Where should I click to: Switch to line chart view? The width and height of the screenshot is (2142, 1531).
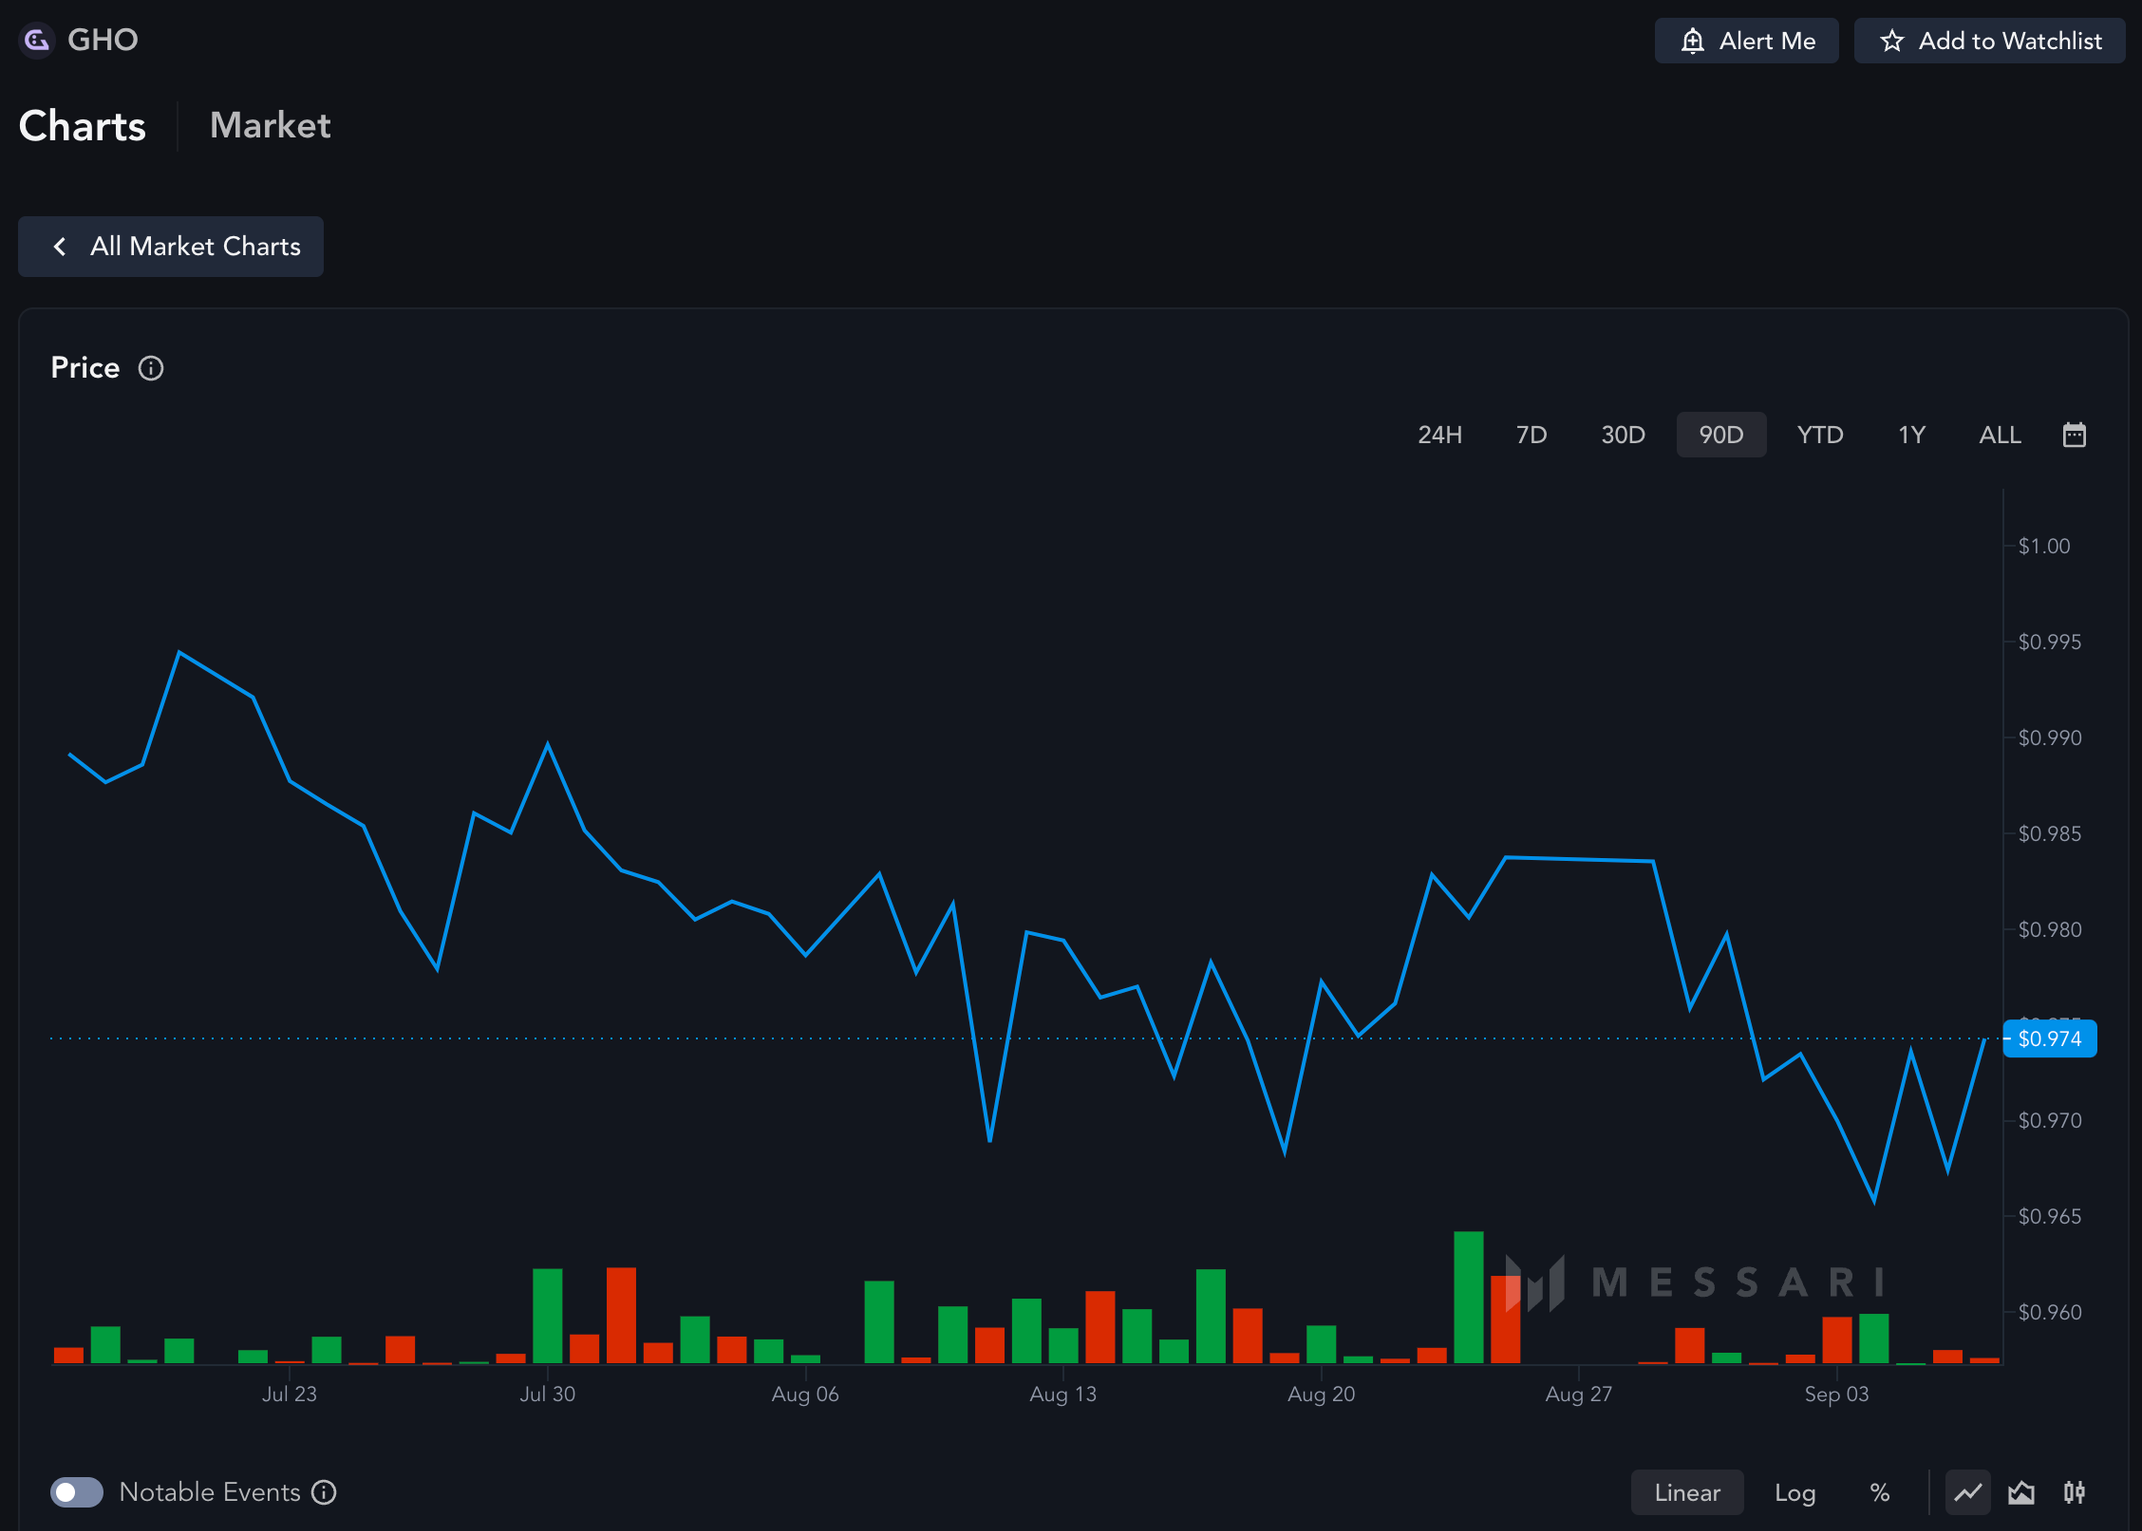[1967, 1492]
